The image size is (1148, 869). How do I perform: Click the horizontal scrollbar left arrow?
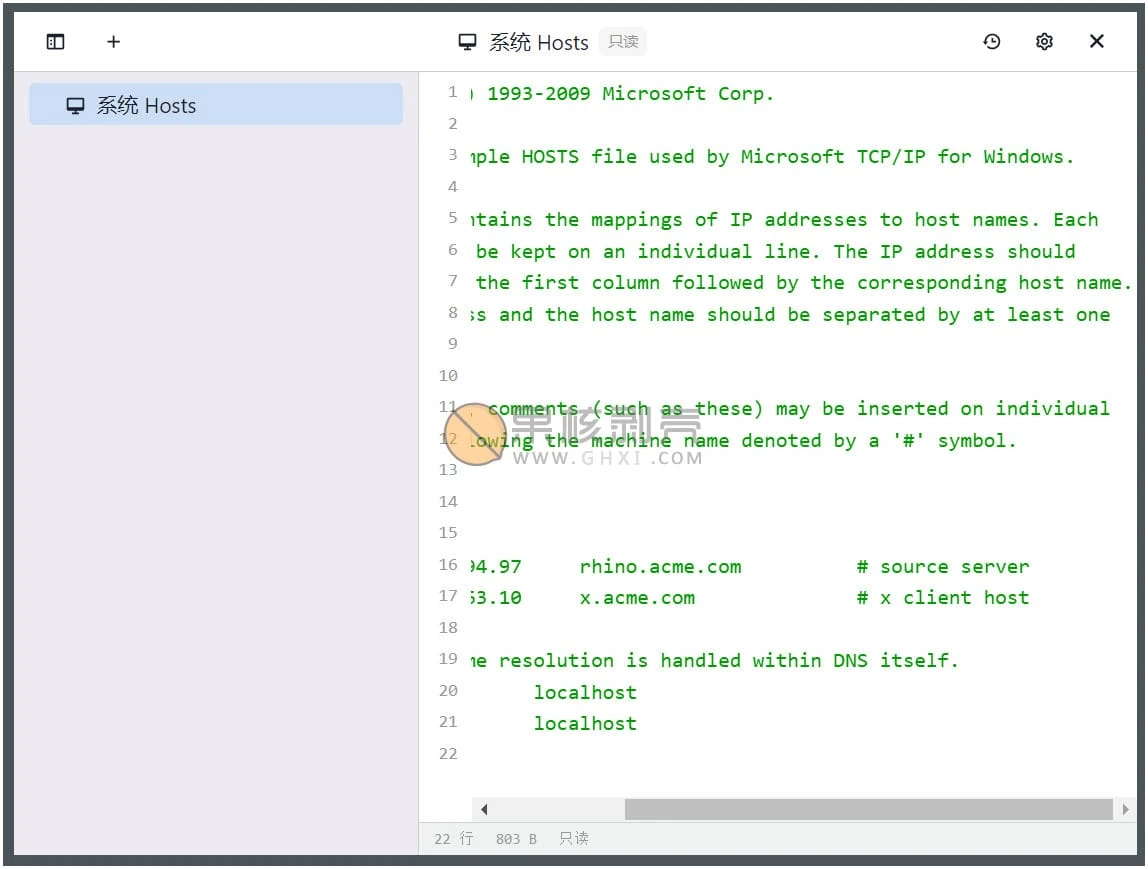pos(484,809)
